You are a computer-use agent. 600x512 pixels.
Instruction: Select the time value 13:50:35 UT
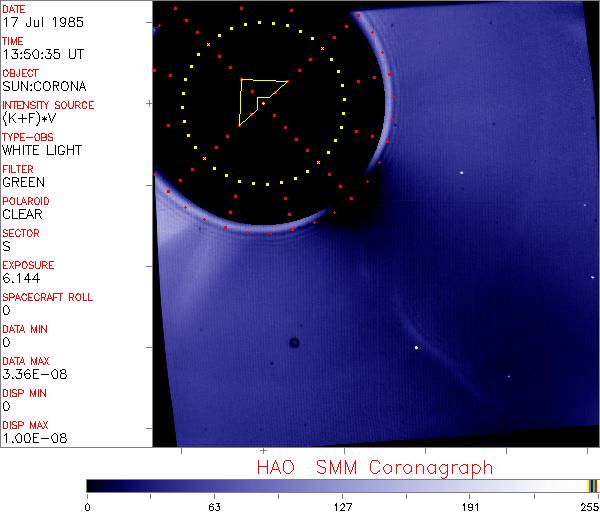click(41, 54)
